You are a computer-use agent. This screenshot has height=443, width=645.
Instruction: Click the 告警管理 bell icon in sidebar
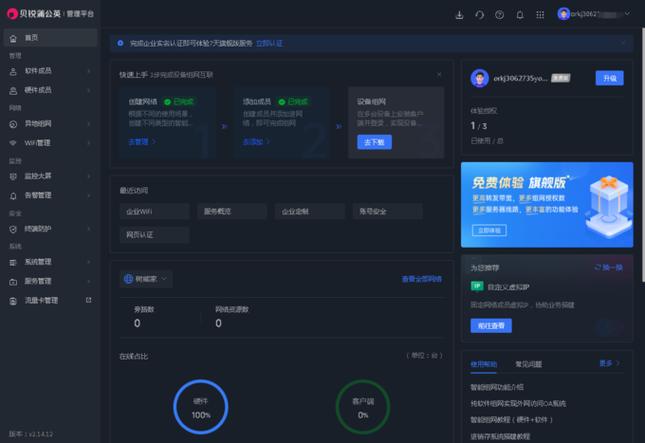(x=13, y=196)
